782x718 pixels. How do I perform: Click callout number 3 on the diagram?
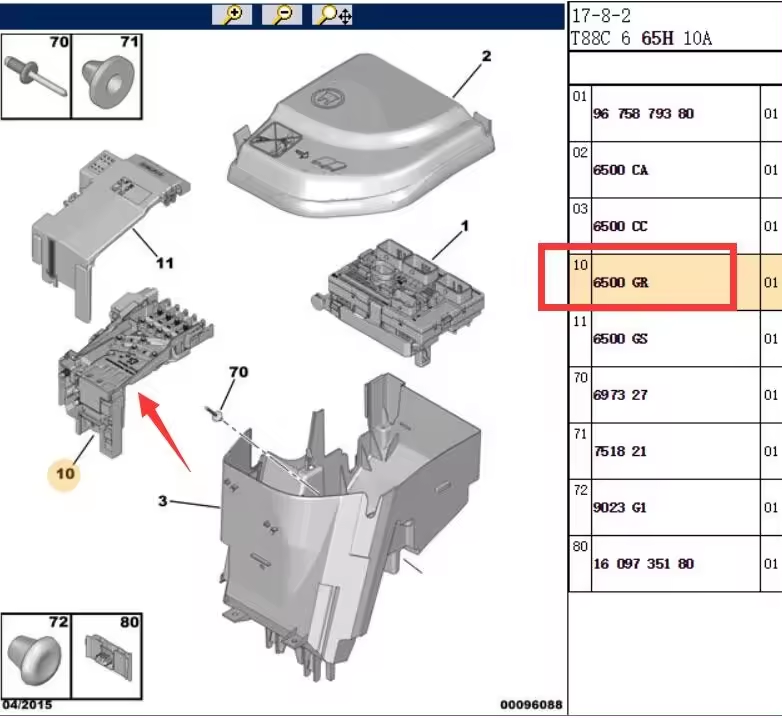point(163,501)
